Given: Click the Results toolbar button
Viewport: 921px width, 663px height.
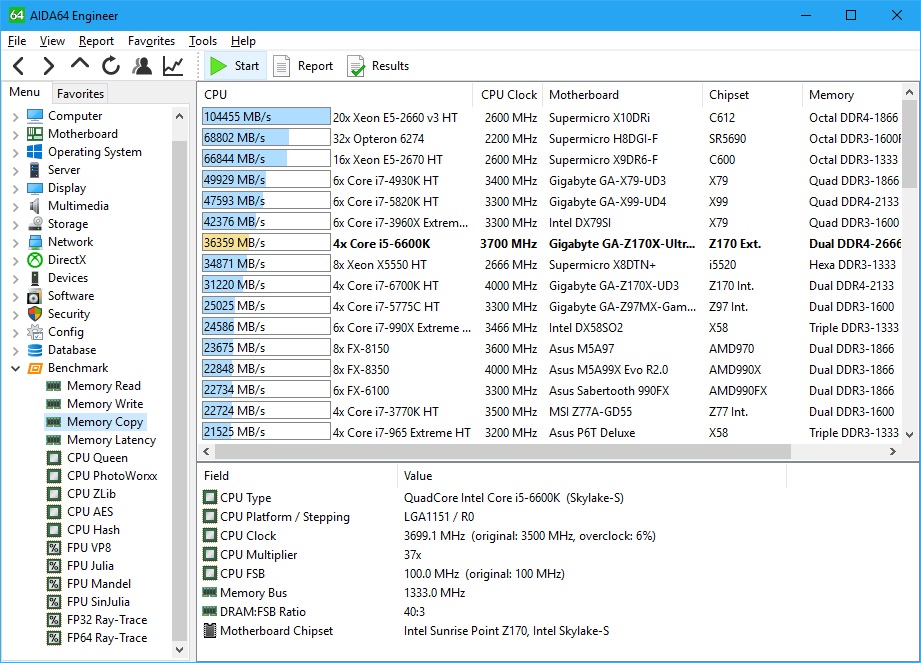Looking at the screenshot, I should coord(379,66).
